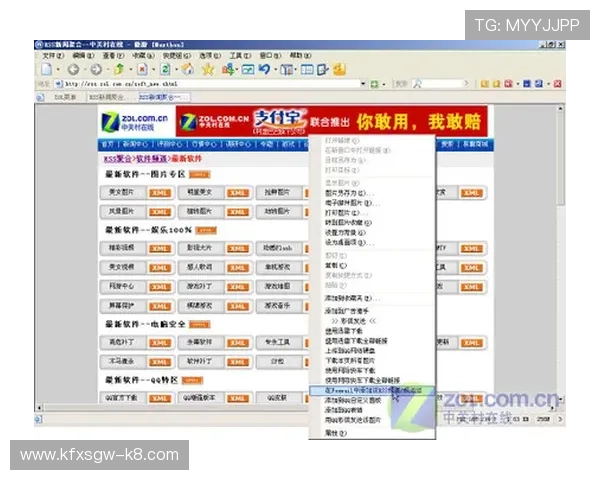Go back with the Back arrow icon
The image size is (600, 480).
(73, 69)
